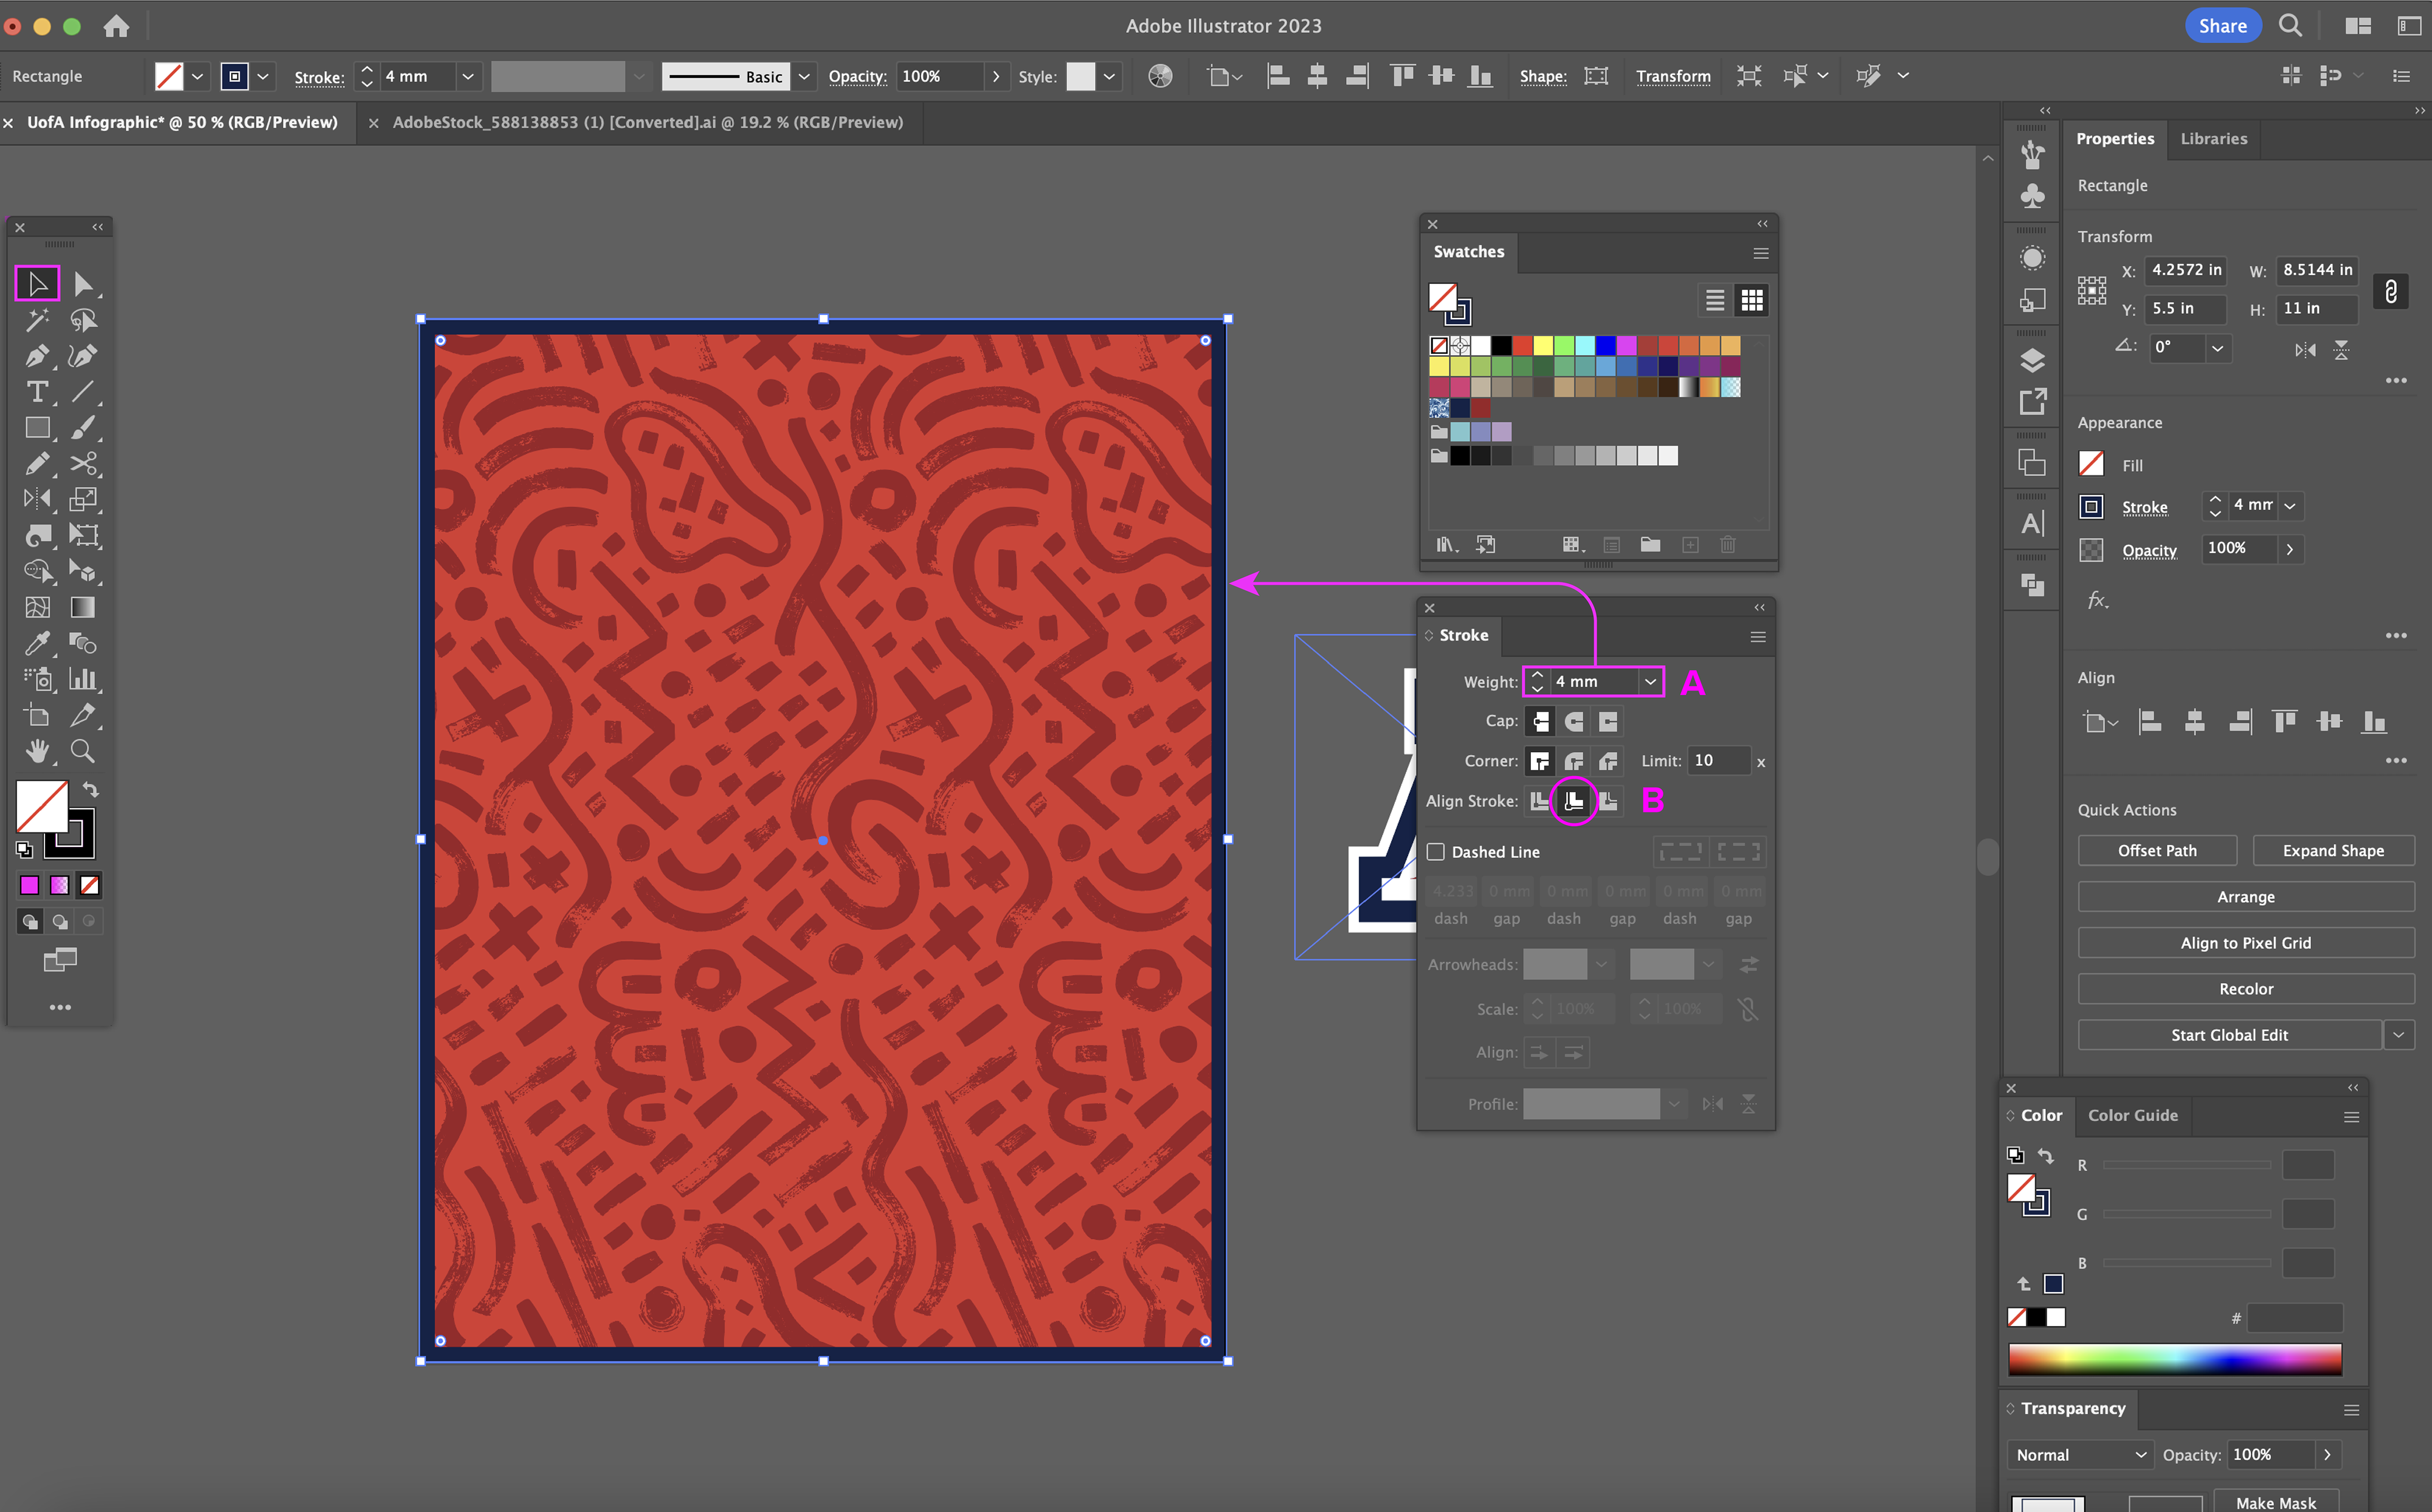
Task: Select the Type tool
Action: point(37,392)
